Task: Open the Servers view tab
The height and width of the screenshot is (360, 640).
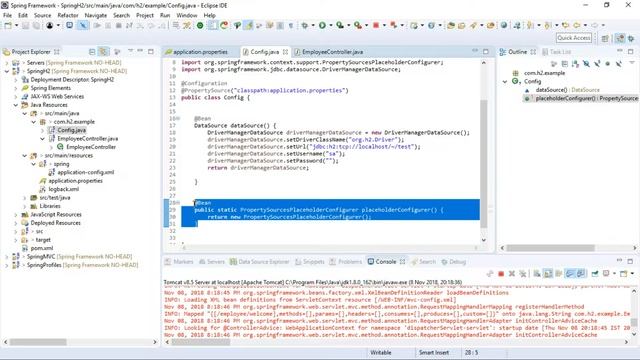Action: pos(212,262)
